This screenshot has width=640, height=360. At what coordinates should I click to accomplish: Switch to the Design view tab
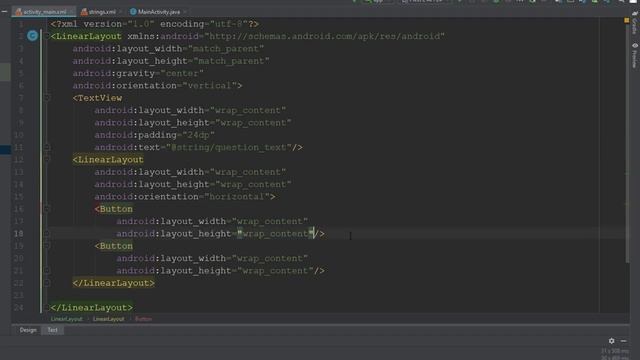pos(28,330)
